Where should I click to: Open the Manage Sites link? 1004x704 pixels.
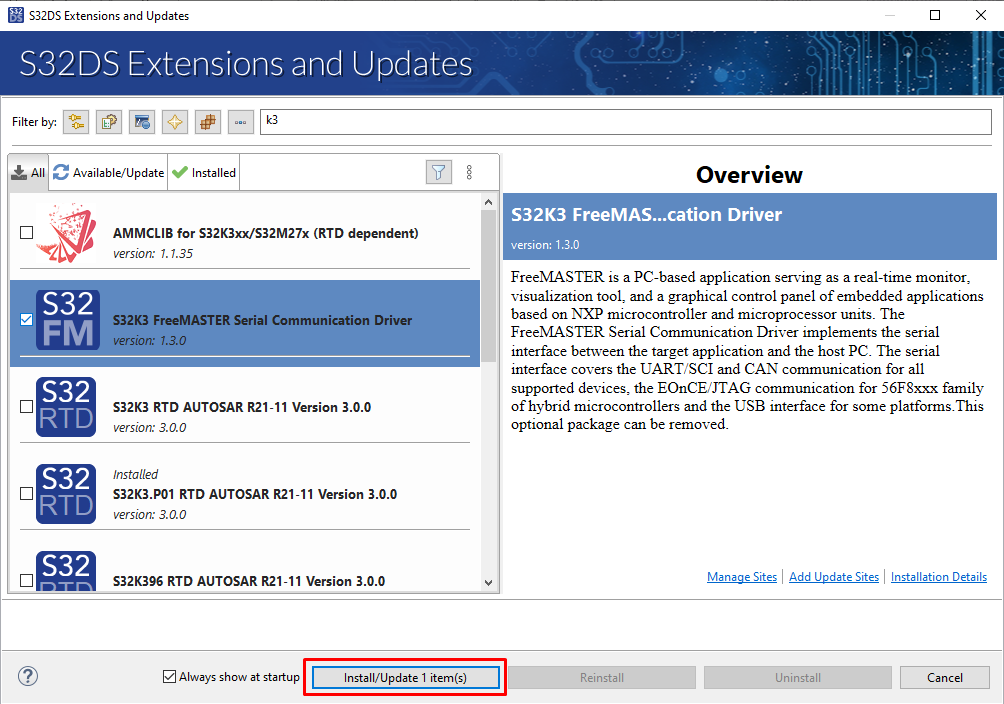741,577
